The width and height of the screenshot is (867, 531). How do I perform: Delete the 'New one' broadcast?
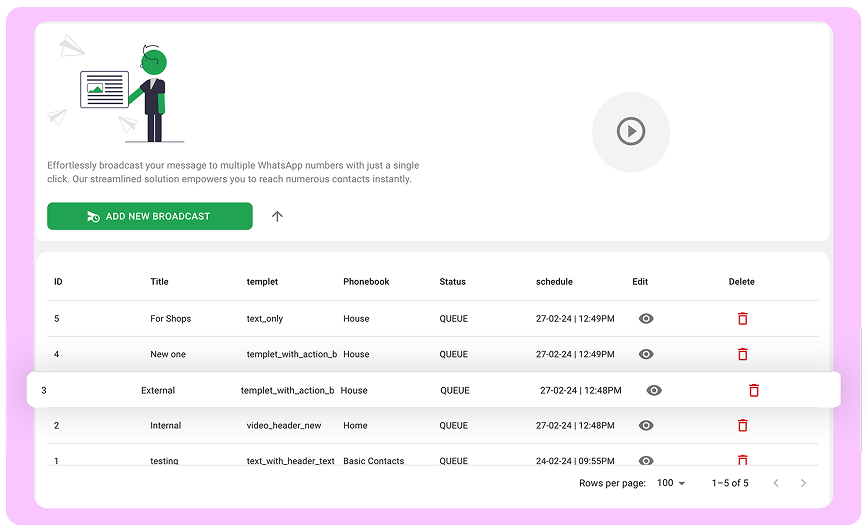(x=742, y=354)
